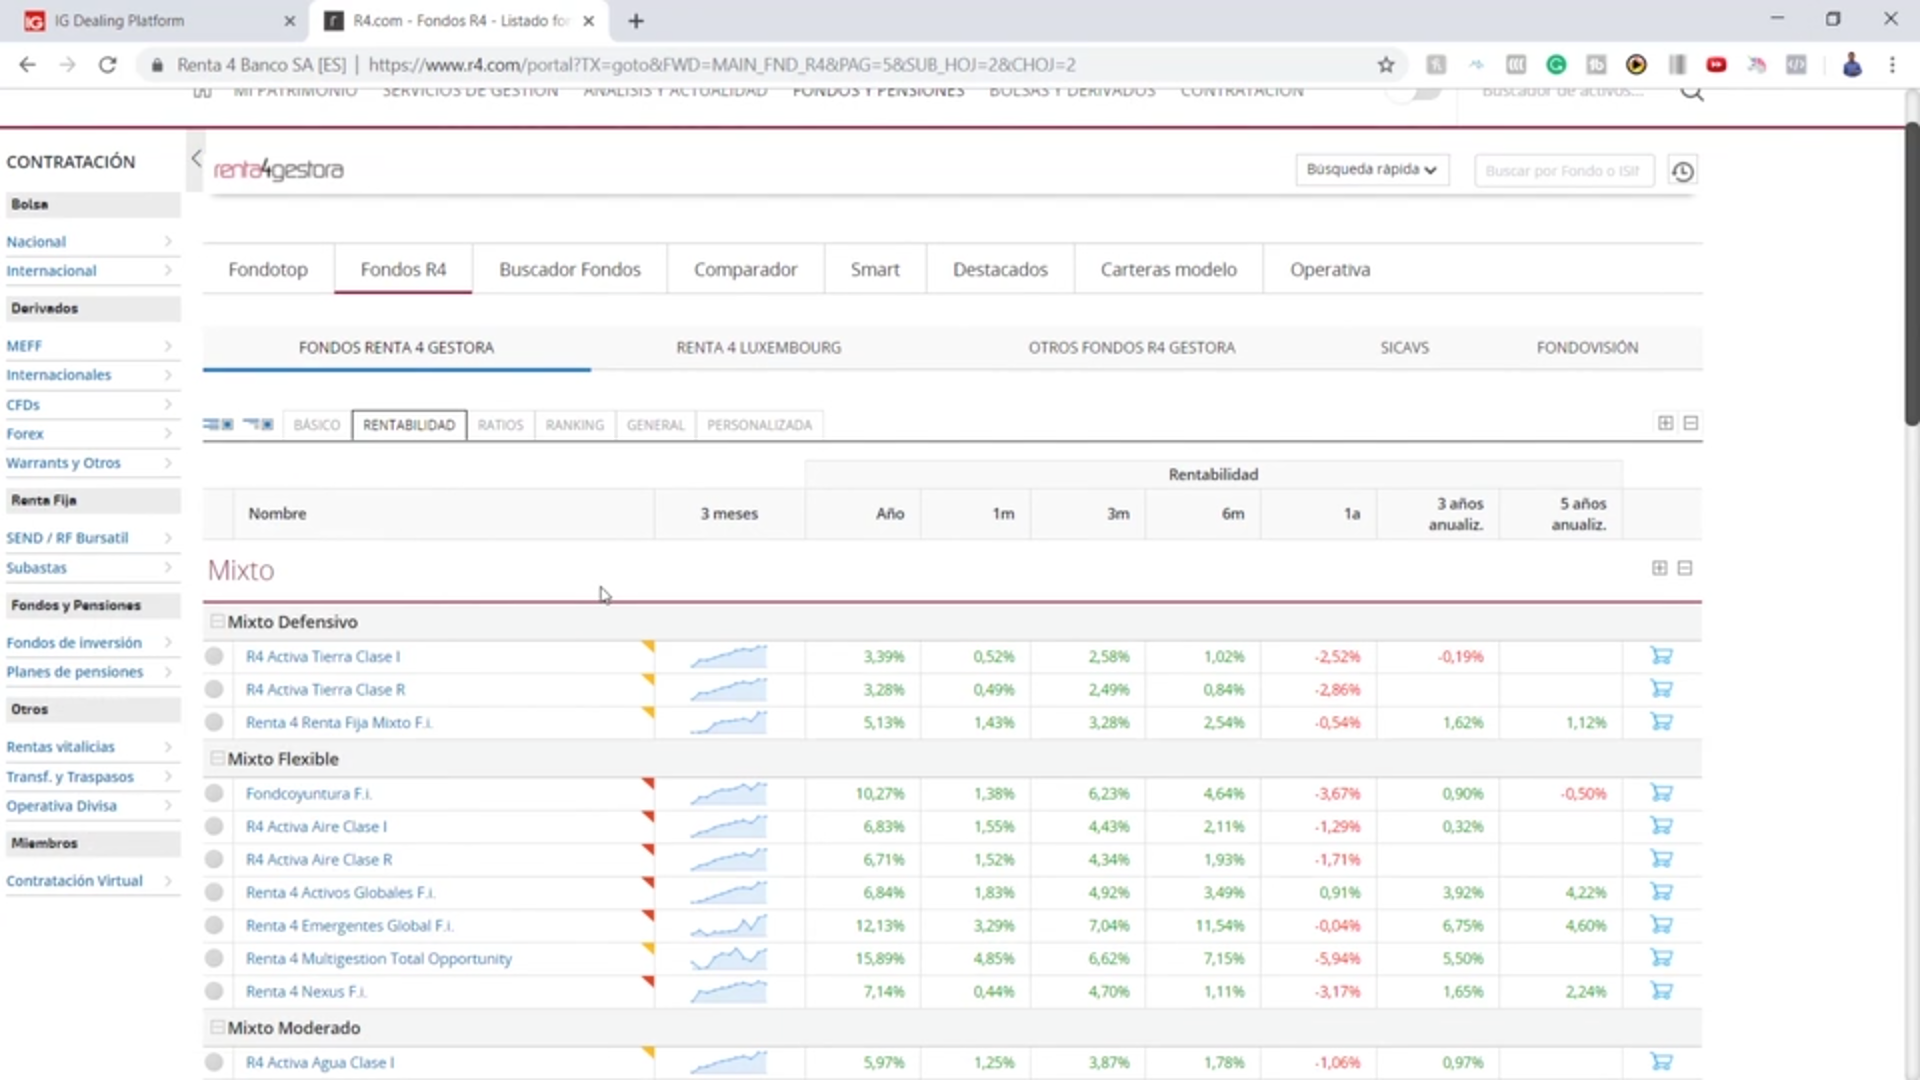Add Renta 4 Multigestion Total Opportunity to cart
The width and height of the screenshot is (1920, 1080).
(1661, 958)
